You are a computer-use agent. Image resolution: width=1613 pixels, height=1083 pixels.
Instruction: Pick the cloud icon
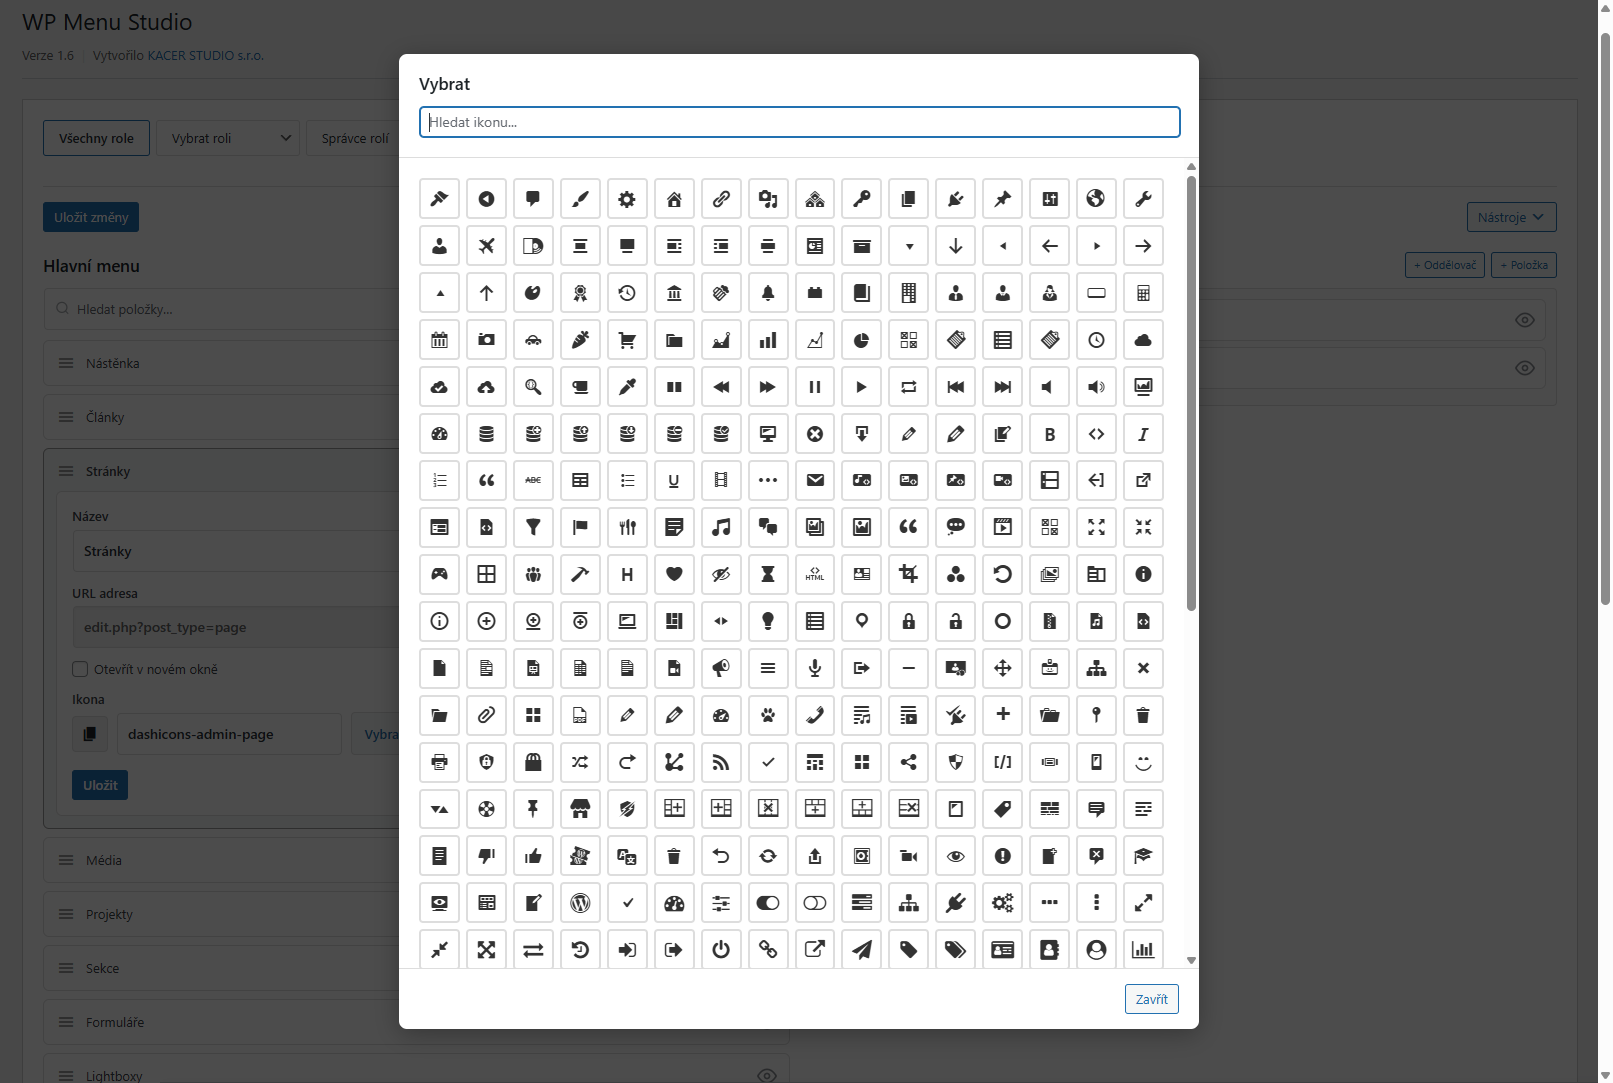click(x=1143, y=340)
